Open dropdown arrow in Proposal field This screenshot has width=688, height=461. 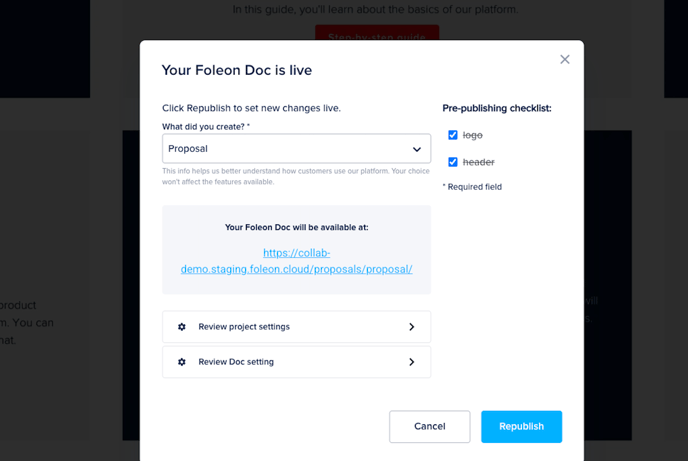click(416, 149)
